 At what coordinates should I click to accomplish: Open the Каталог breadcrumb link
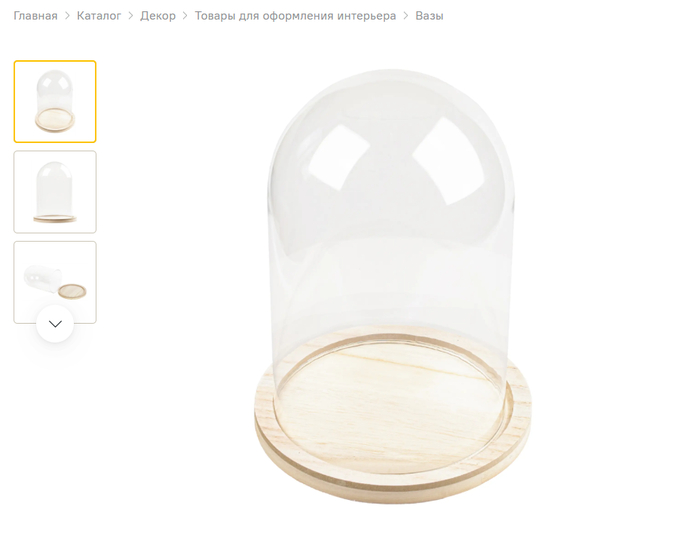click(x=99, y=16)
